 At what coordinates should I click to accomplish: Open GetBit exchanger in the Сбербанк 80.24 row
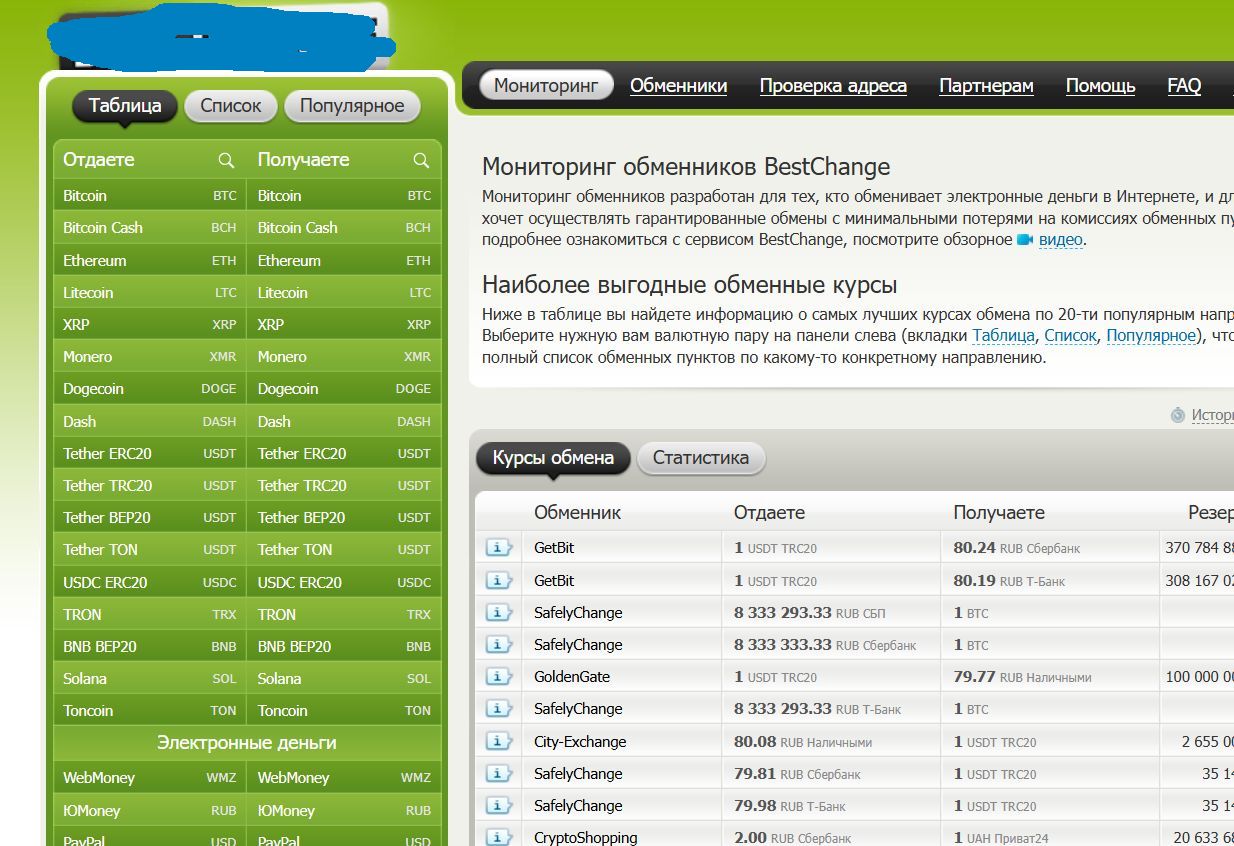(x=554, y=548)
